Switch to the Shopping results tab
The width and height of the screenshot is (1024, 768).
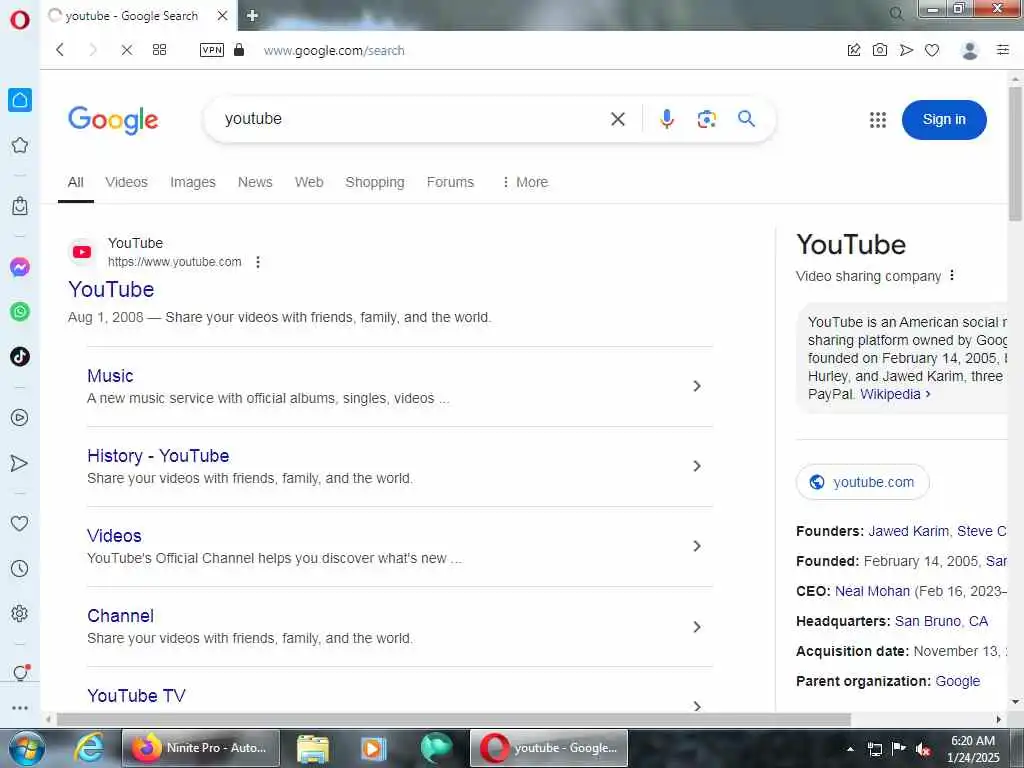click(375, 182)
